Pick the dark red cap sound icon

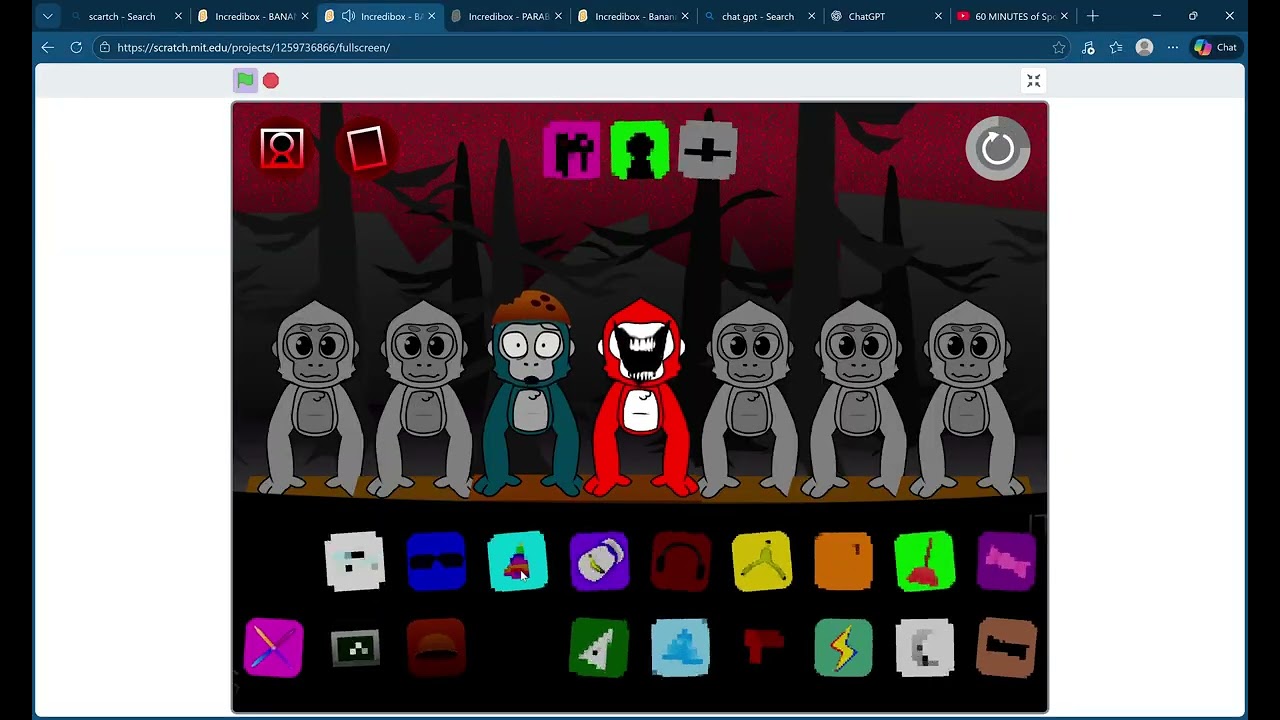(x=436, y=648)
